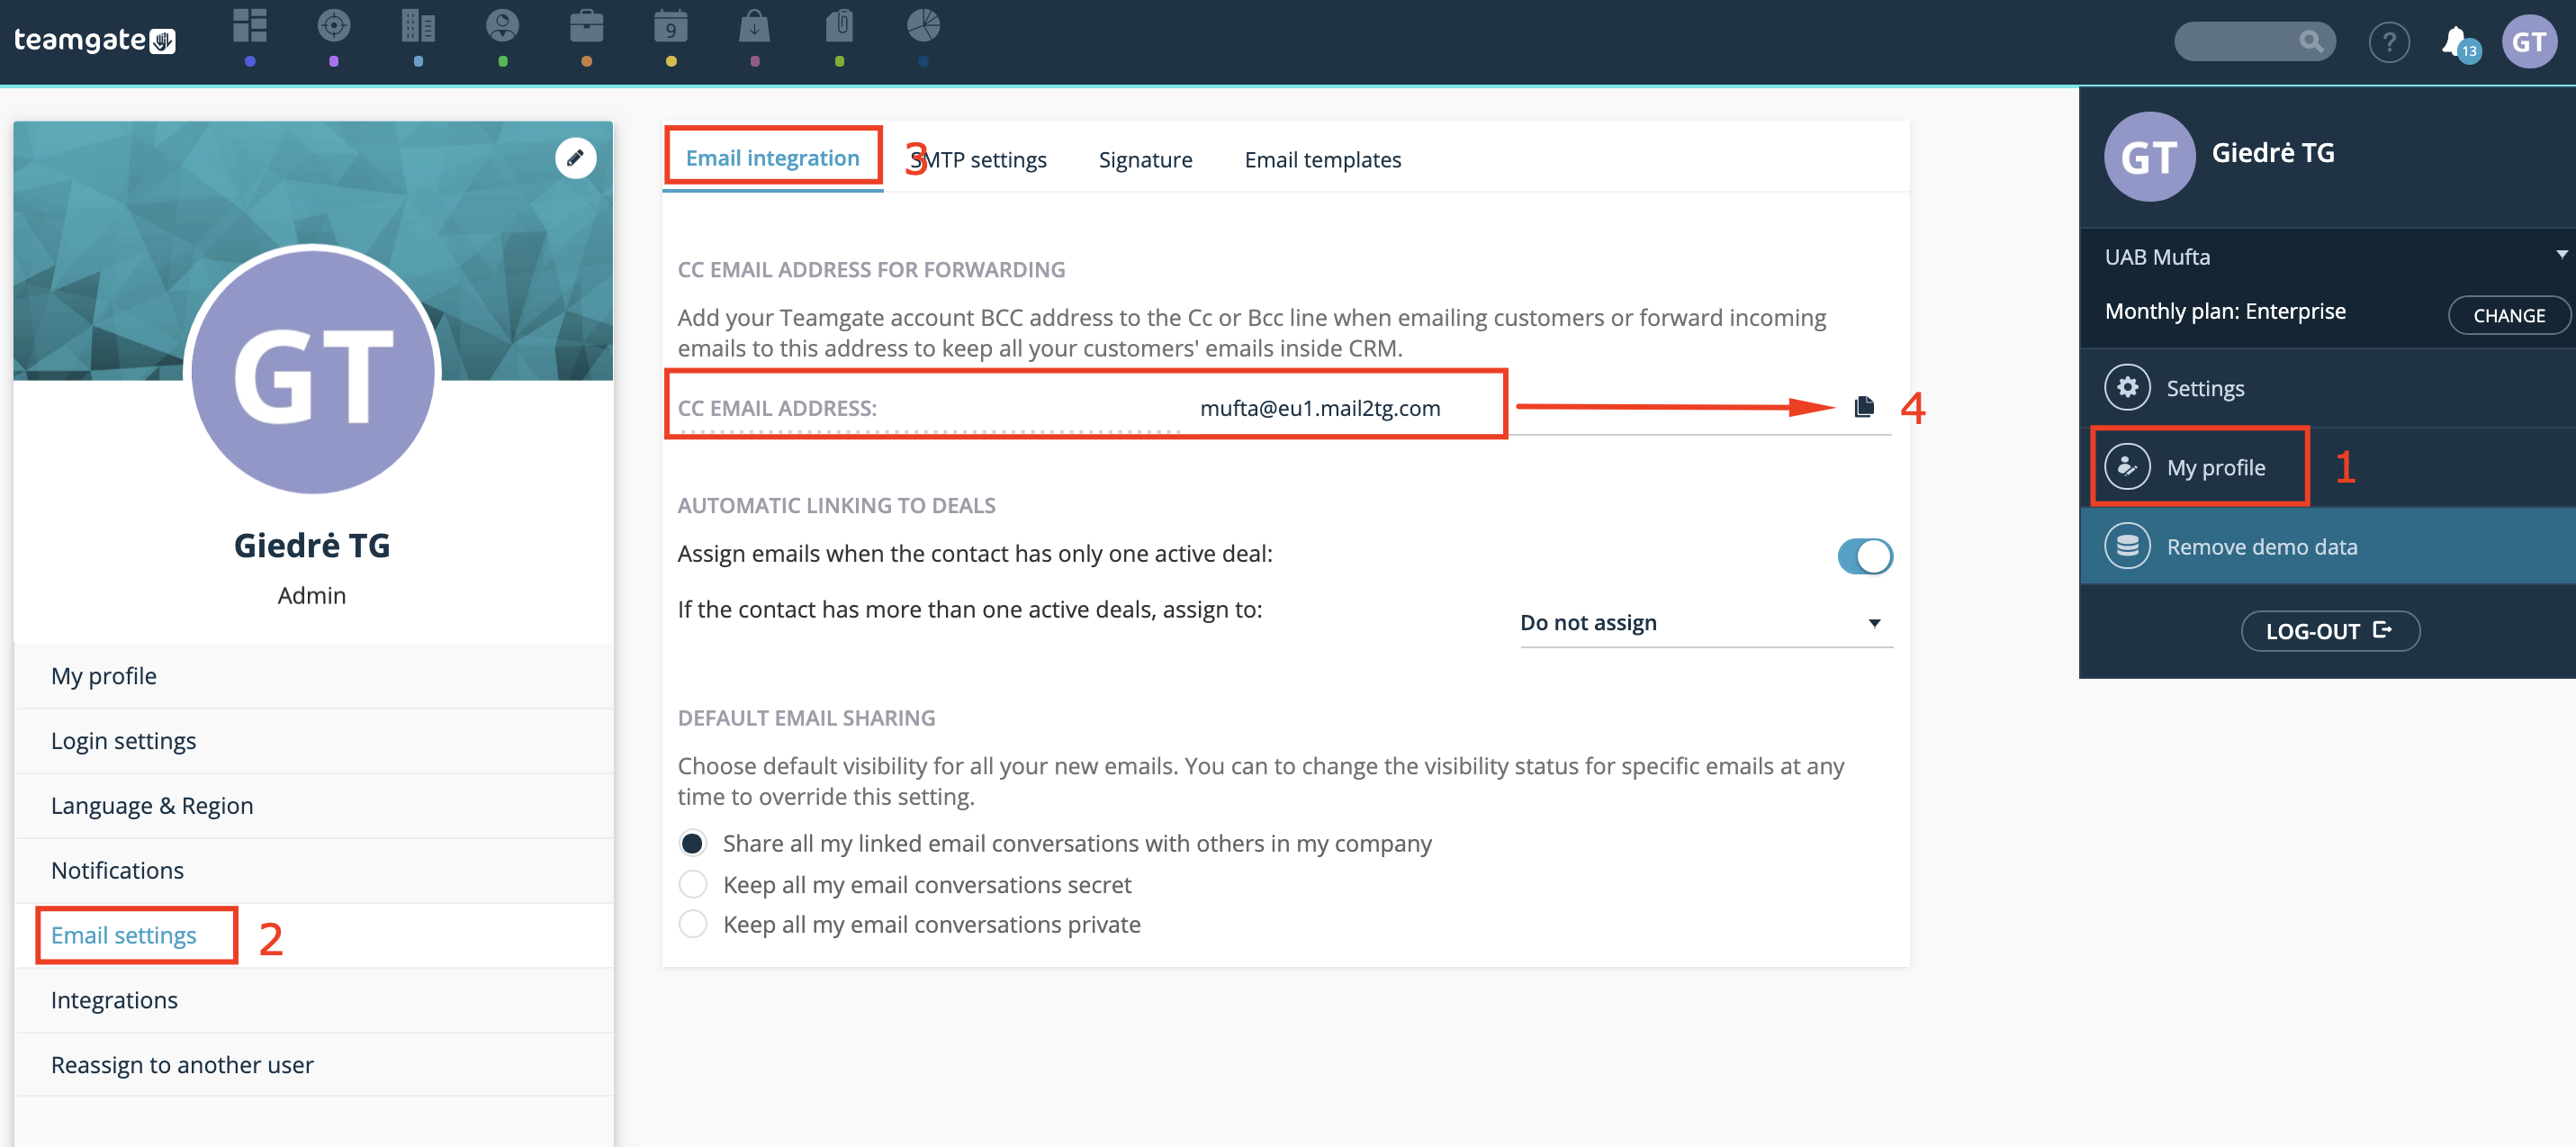The width and height of the screenshot is (2576, 1147).
Task: Open the import bag icon in navigation
Action: pyautogui.click(x=754, y=26)
